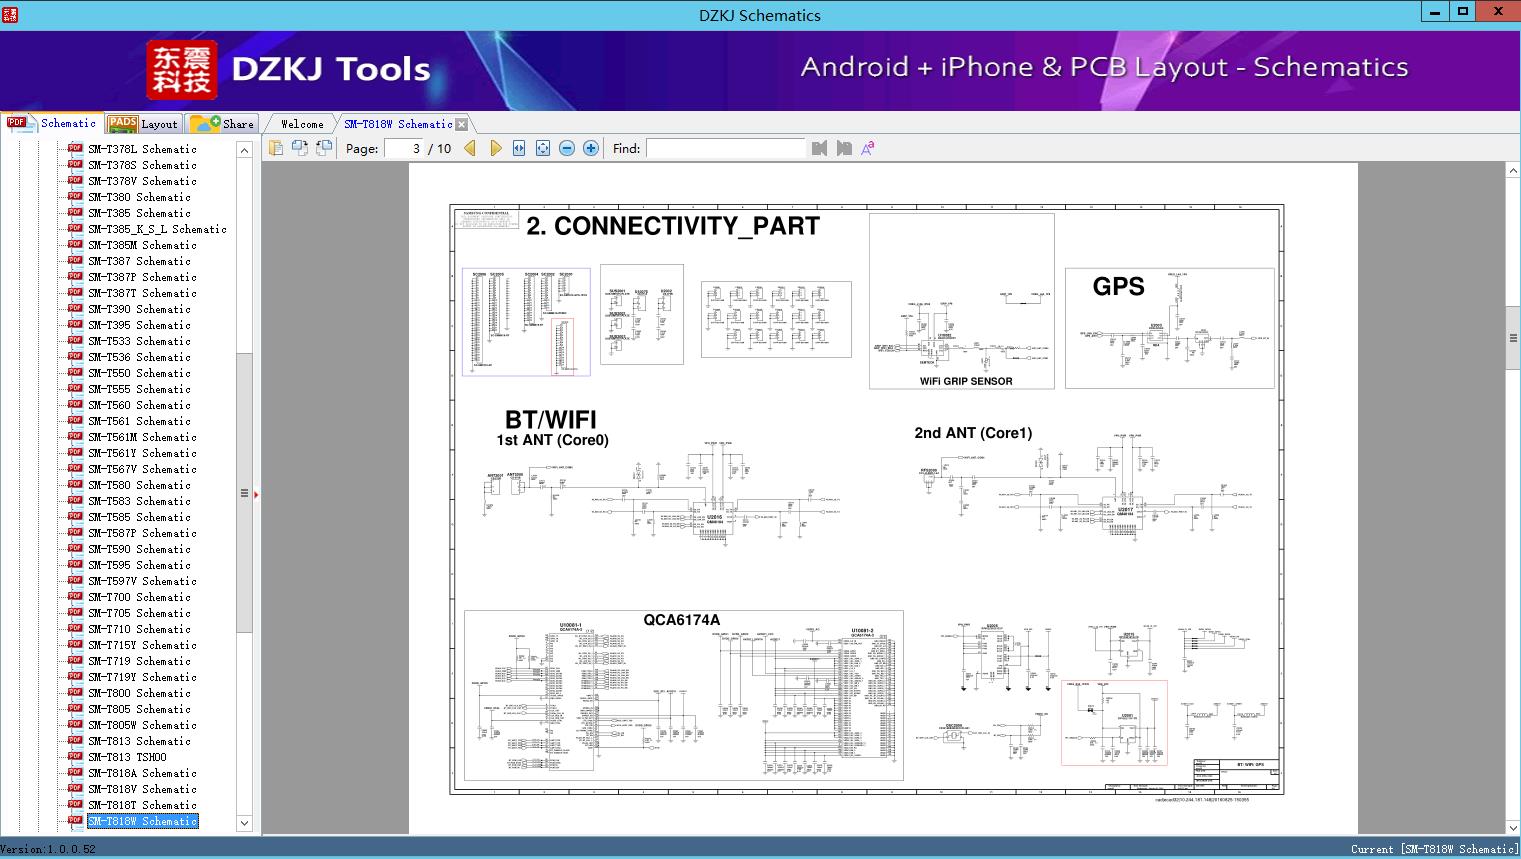Open the Share tab
The height and width of the screenshot is (859, 1521).
222,124
